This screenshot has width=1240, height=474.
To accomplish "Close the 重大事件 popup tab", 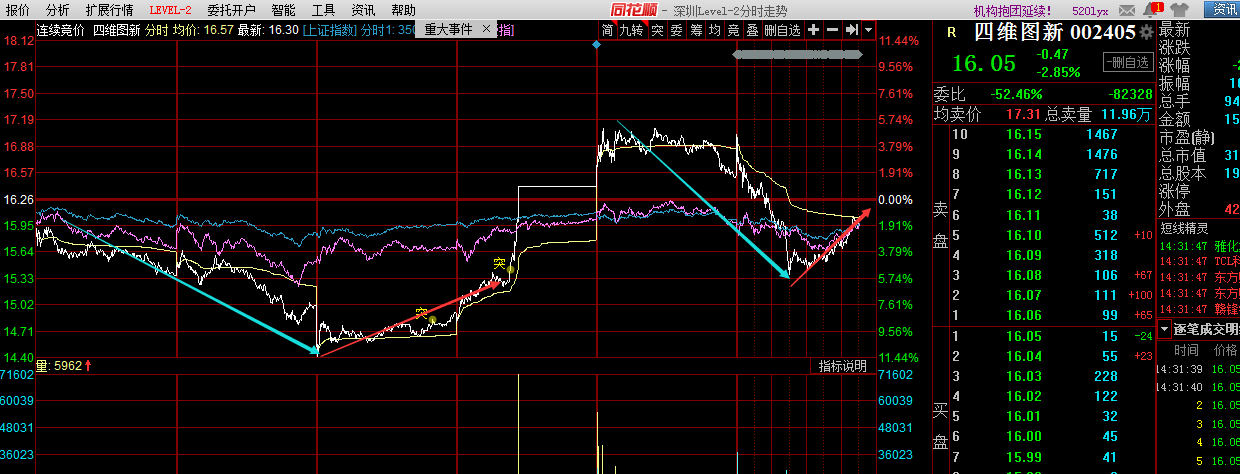I will (487, 30).
